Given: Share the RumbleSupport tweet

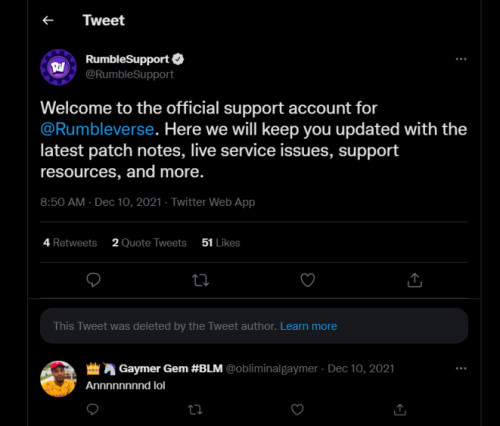Looking at the screenshot, I should coord(414,280).
